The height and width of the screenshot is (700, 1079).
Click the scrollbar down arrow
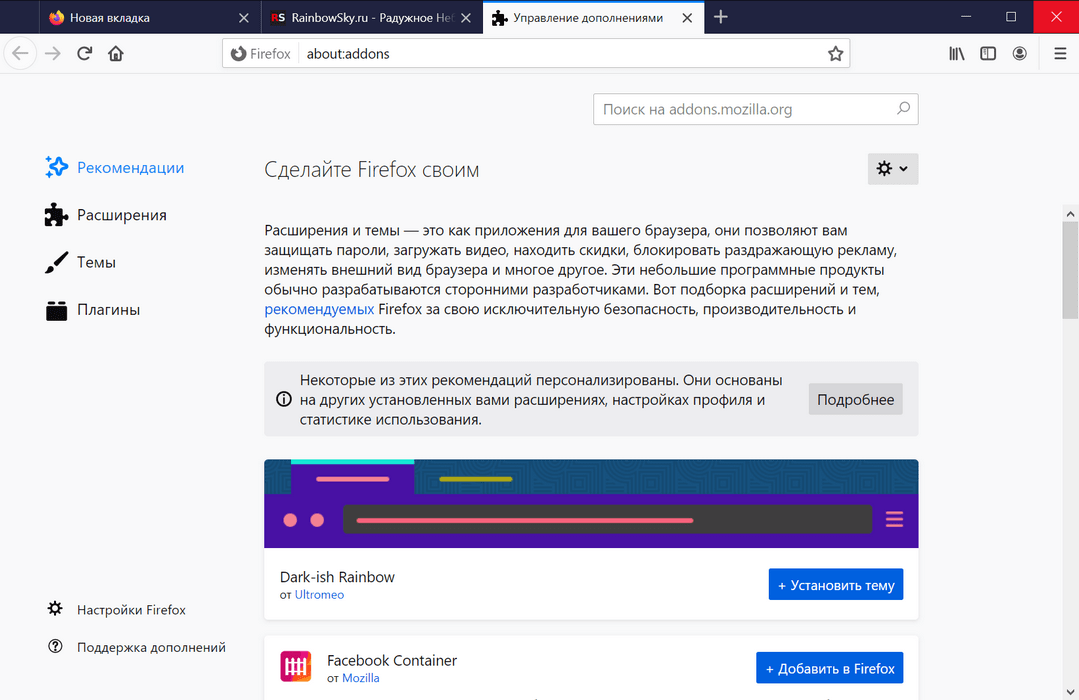(1070, 692)
